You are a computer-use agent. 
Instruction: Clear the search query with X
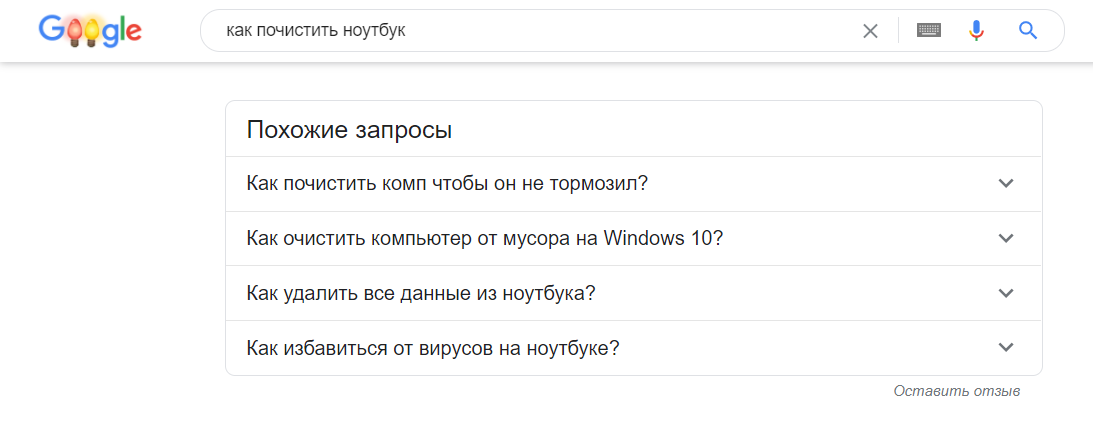(870, 31)
